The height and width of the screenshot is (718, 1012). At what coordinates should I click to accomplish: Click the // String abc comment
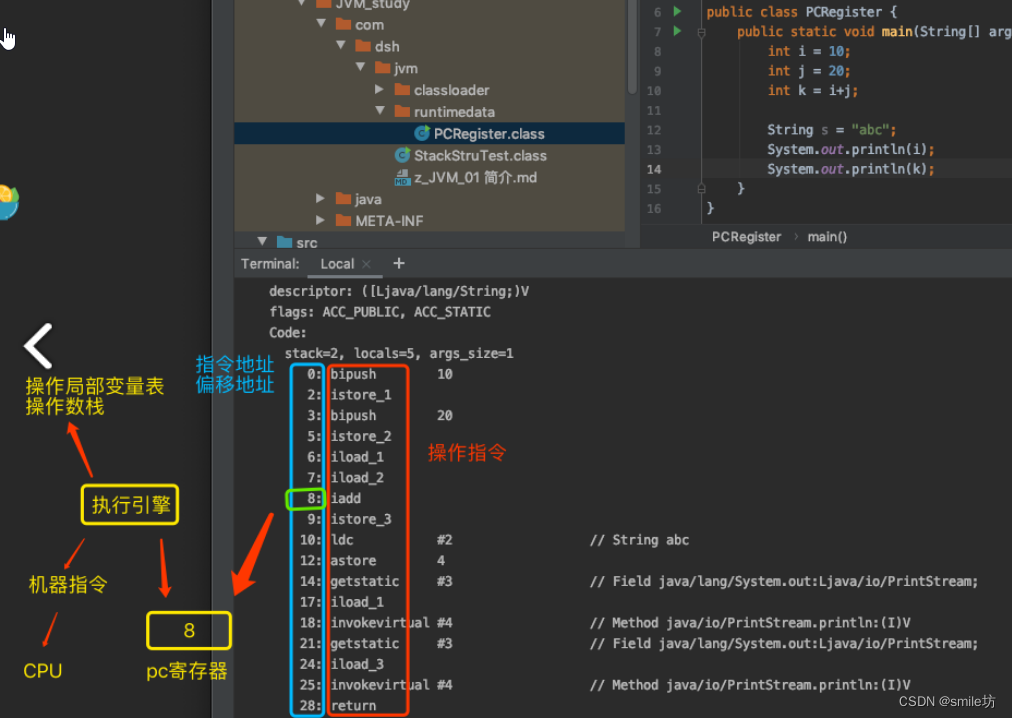(639, 539)
